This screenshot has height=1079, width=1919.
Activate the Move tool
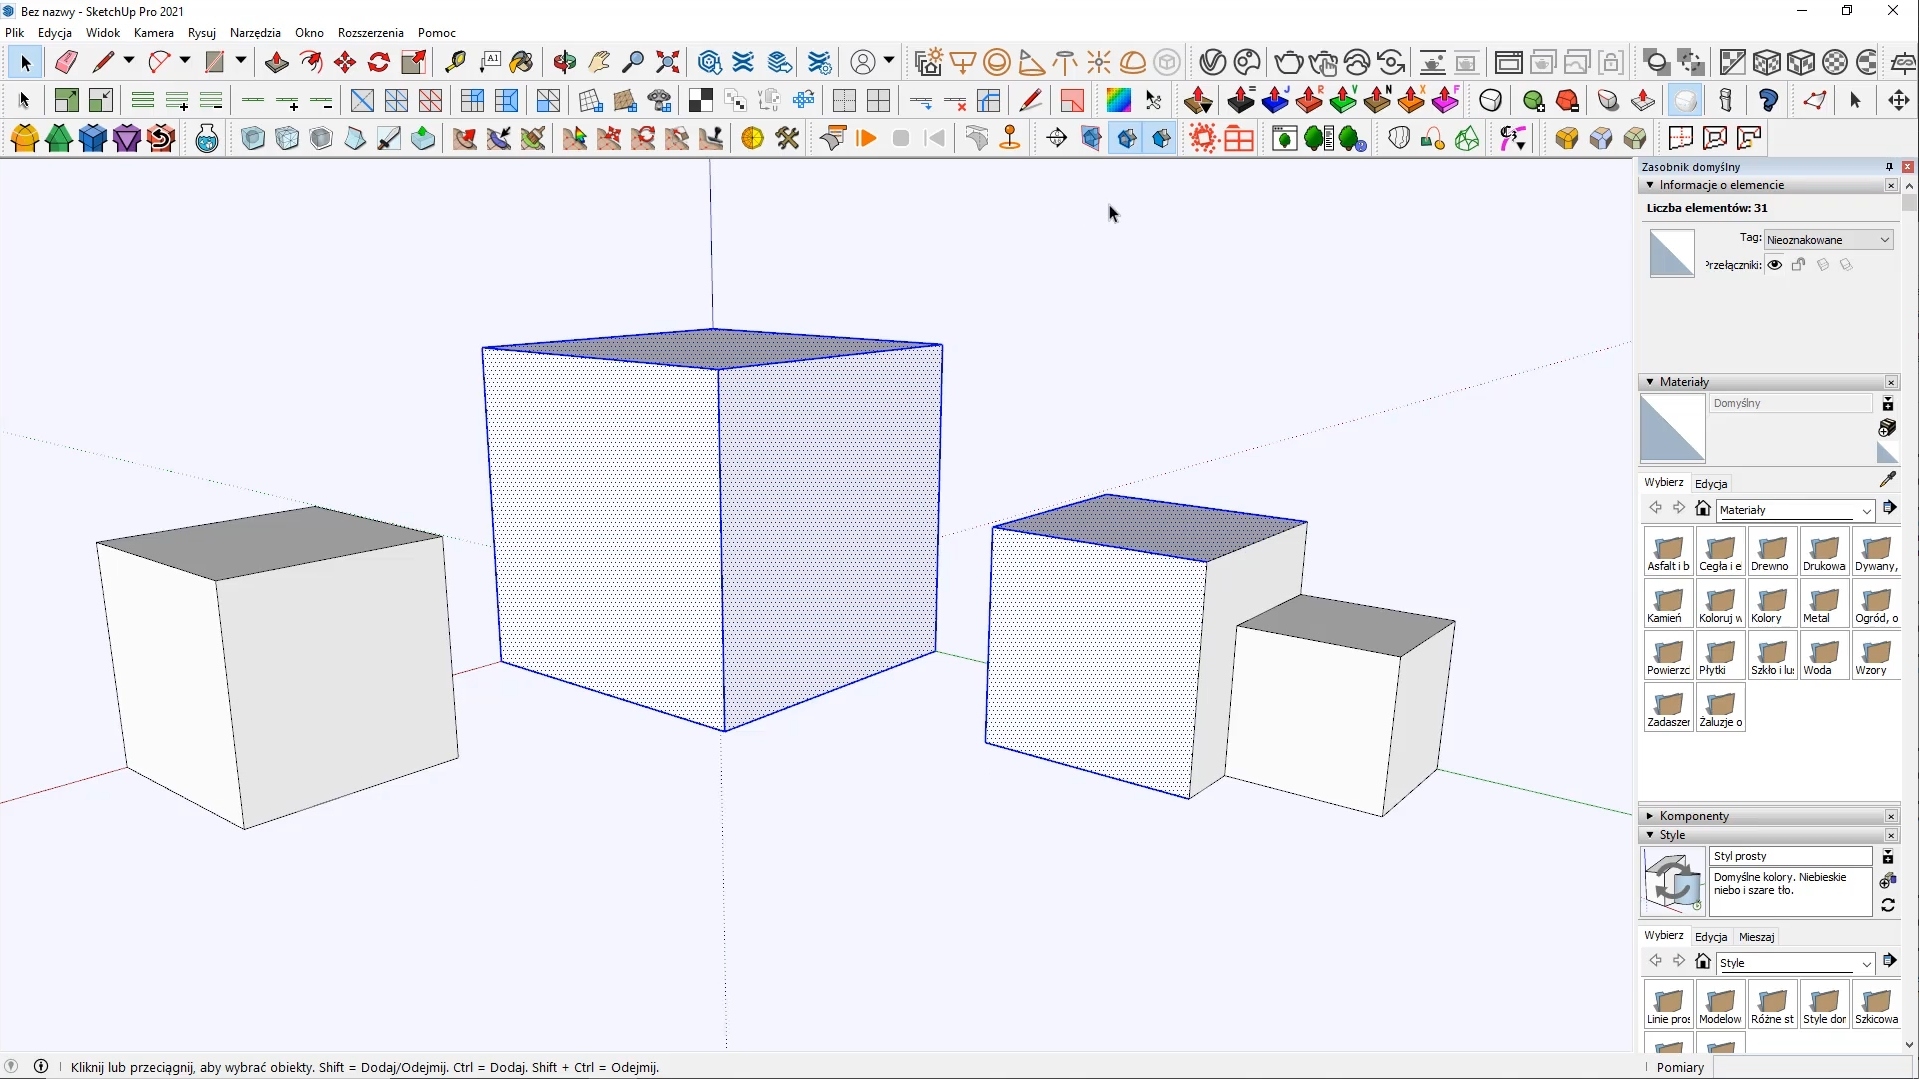pyautogui.click(x=345, y=62)
